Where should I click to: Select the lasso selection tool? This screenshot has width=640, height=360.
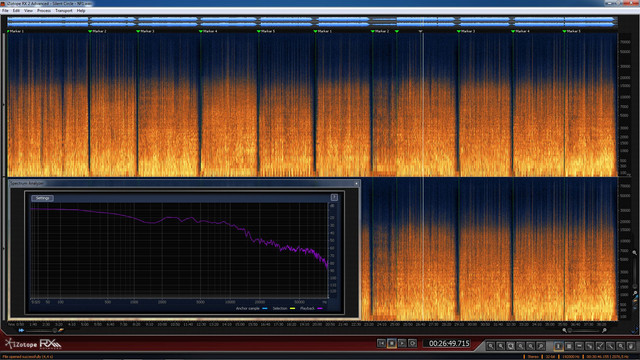tap(589, 346)
